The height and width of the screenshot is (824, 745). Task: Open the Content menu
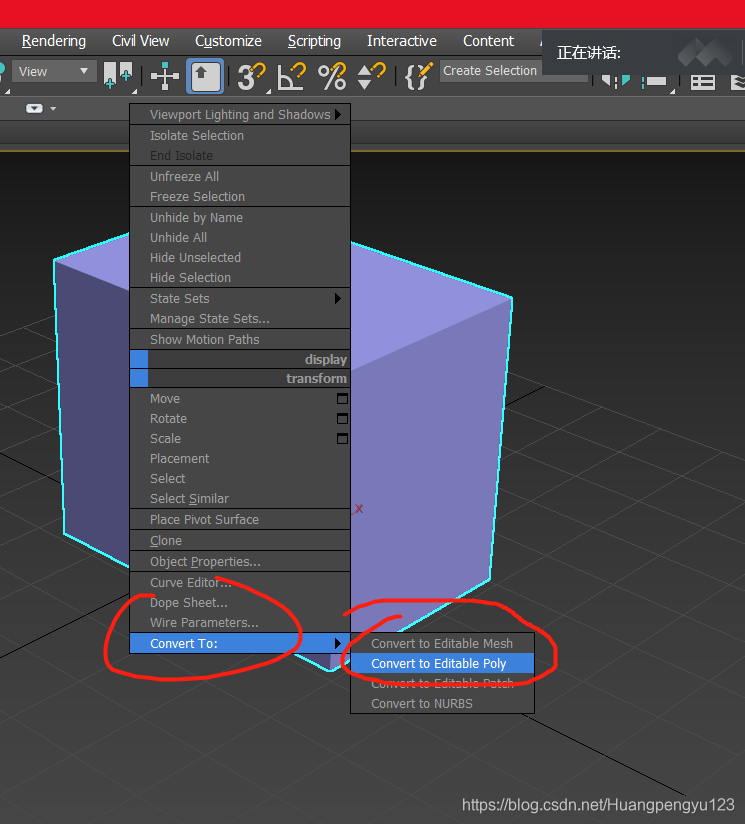[488, 41]
